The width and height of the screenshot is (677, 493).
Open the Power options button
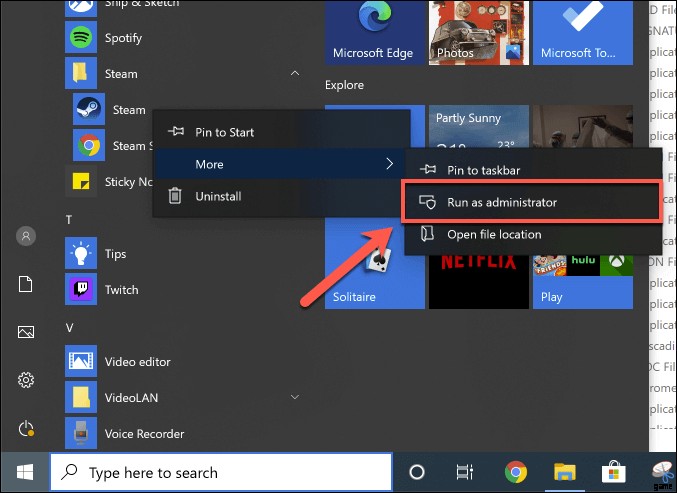click(26, 428)
